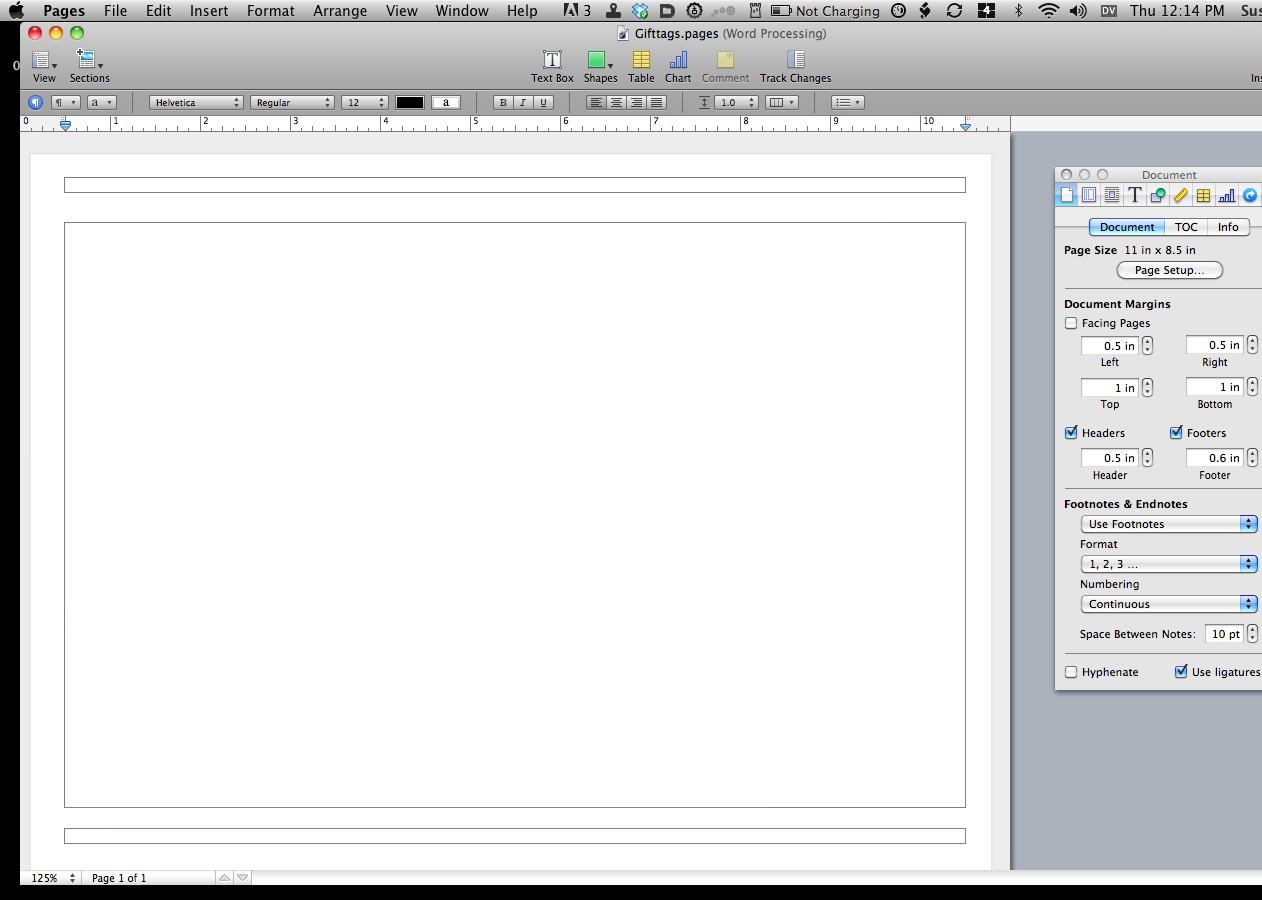
Task: Align text right
Action: tap(636, 102)
